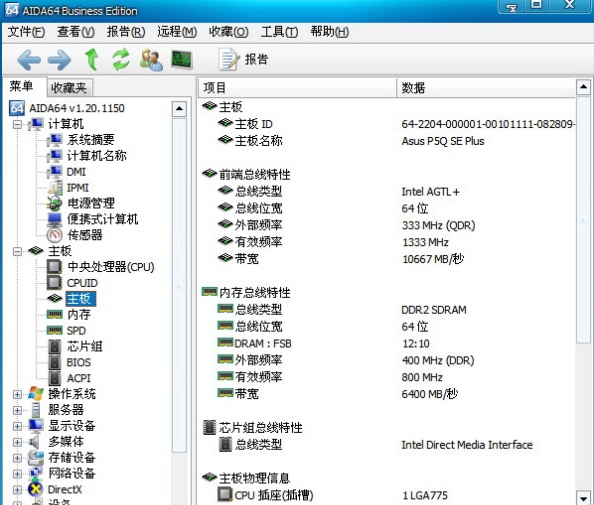The height and width of the screenshot is (505, 594).
Task: Click the green up-level arrow icon
Action: point(91,59)
